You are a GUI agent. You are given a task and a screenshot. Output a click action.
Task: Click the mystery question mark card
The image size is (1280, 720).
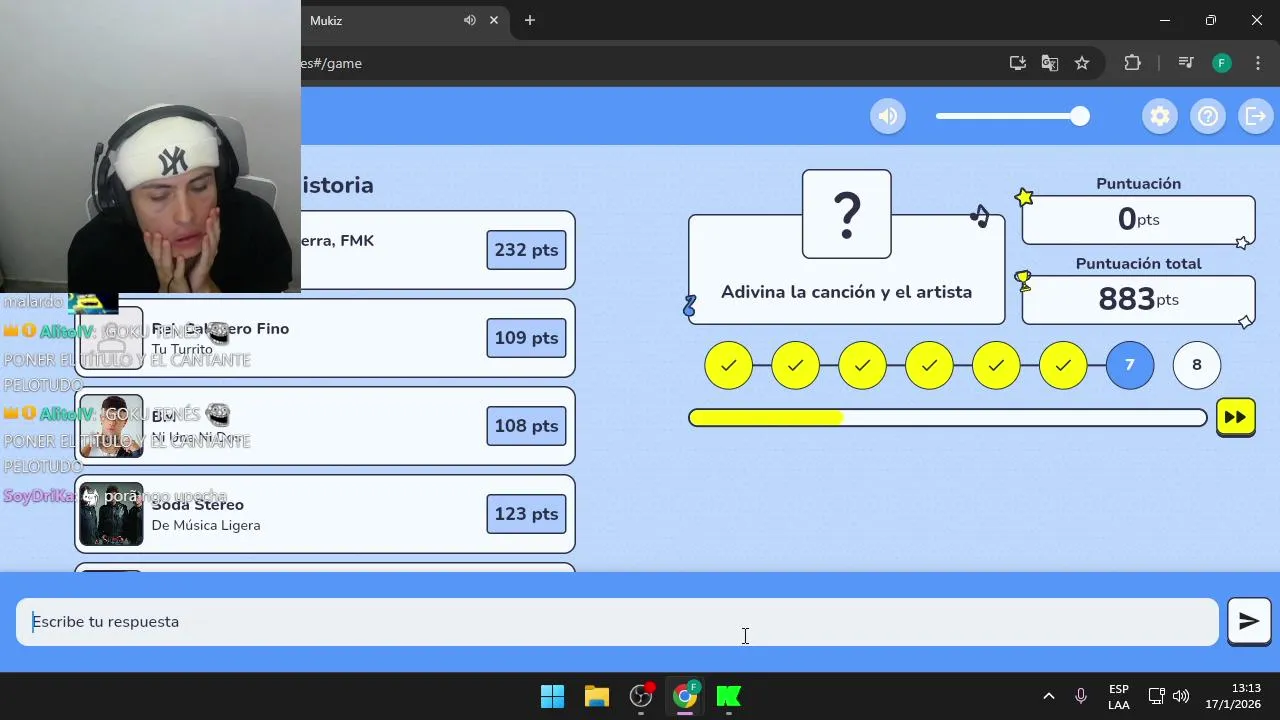(847, 214)
